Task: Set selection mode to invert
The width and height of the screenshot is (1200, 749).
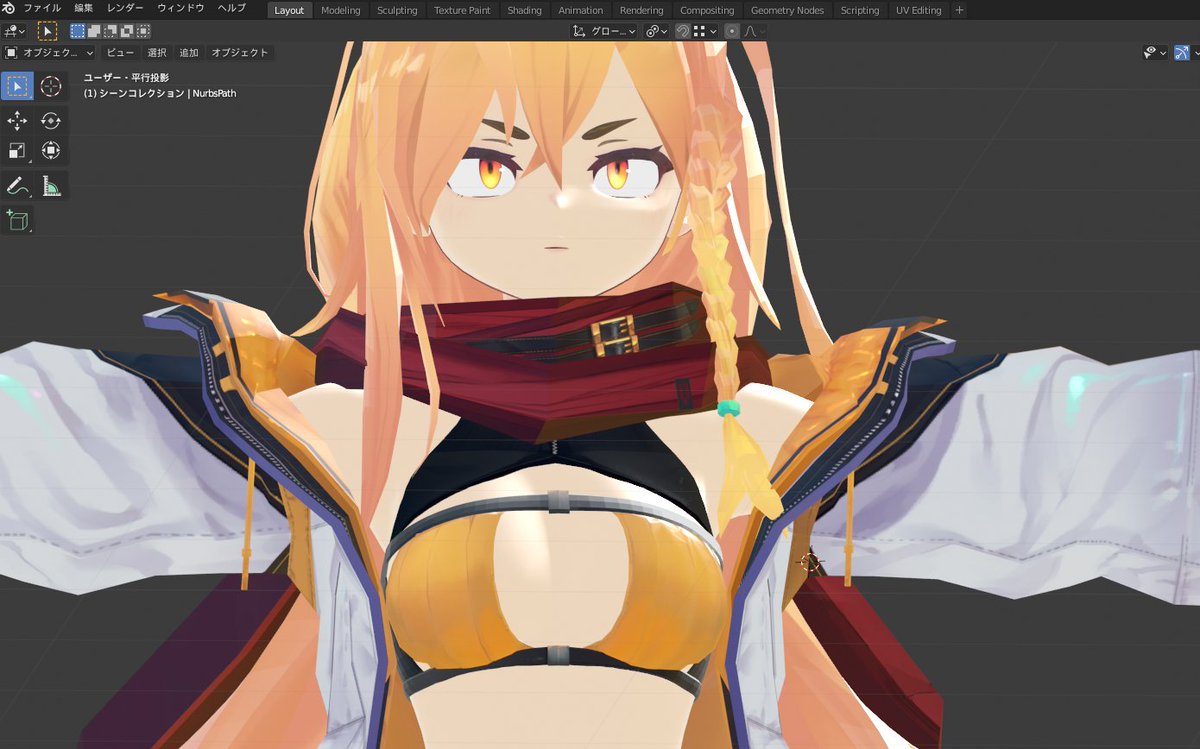Action: pos(127,31)
